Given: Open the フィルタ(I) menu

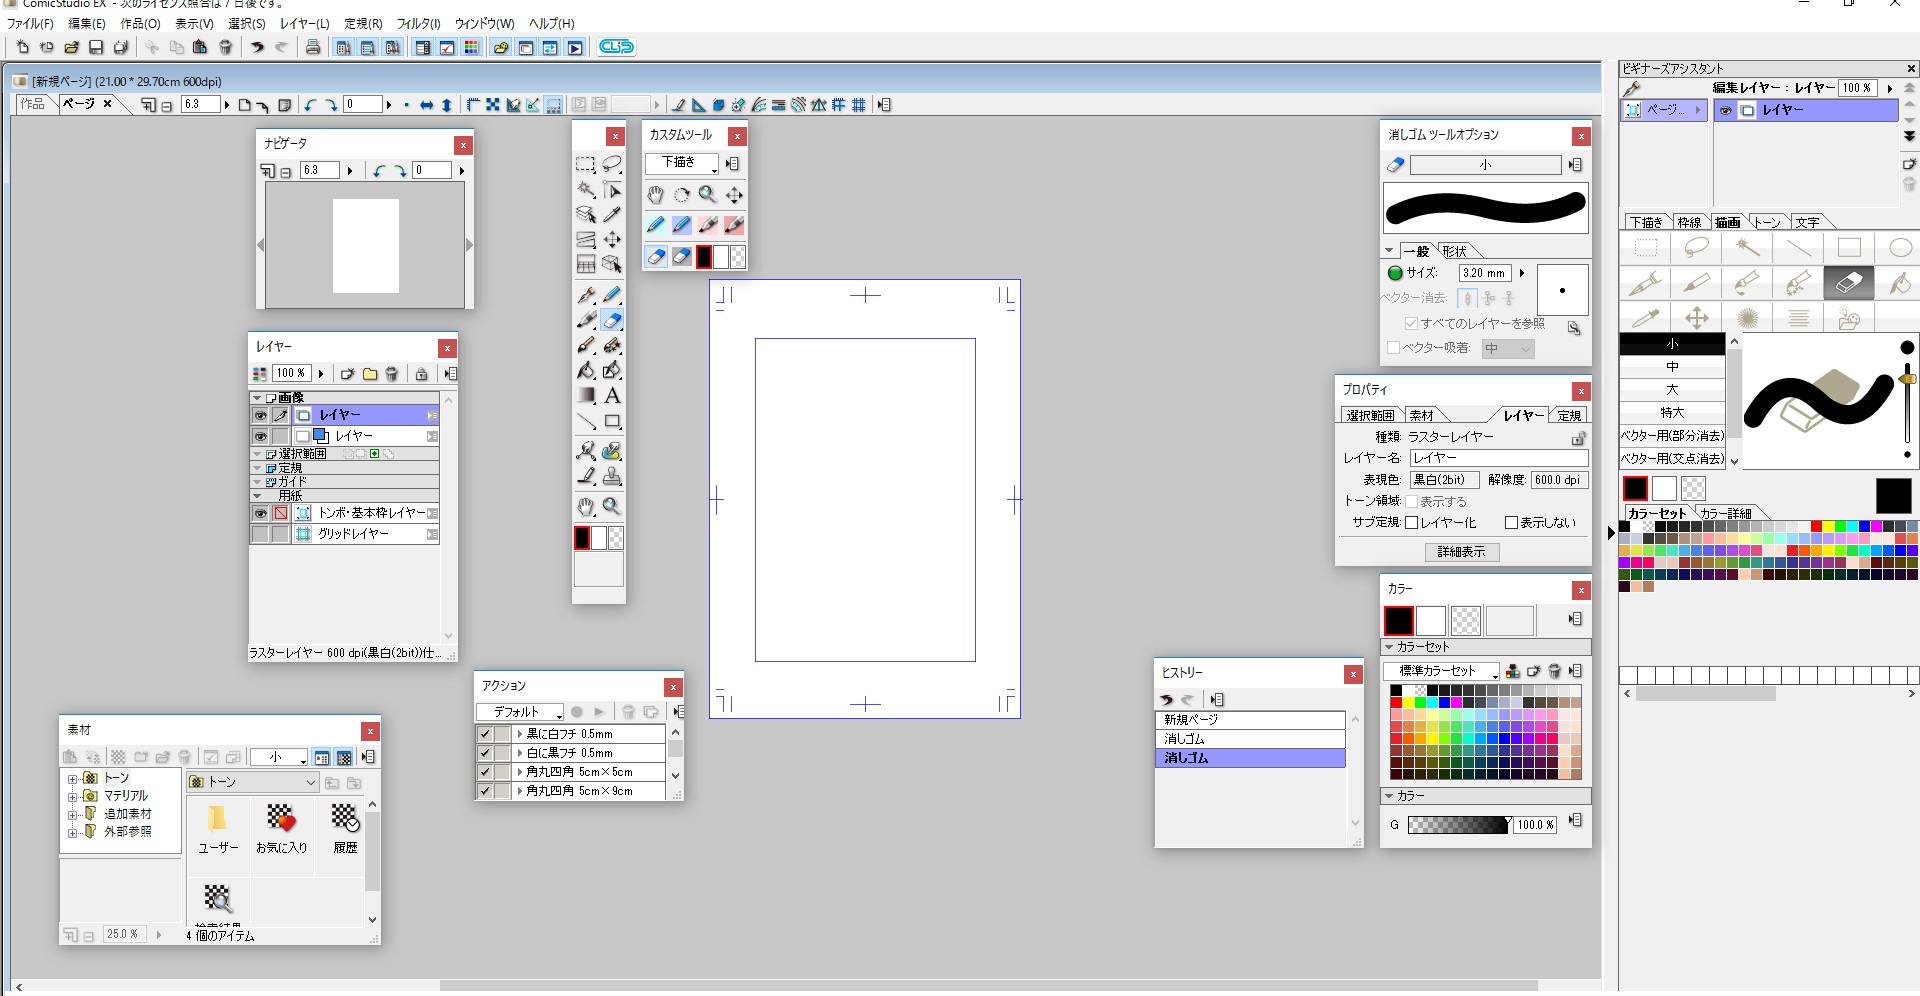Looking at the screenshot, I should click(x=418, y=23).
